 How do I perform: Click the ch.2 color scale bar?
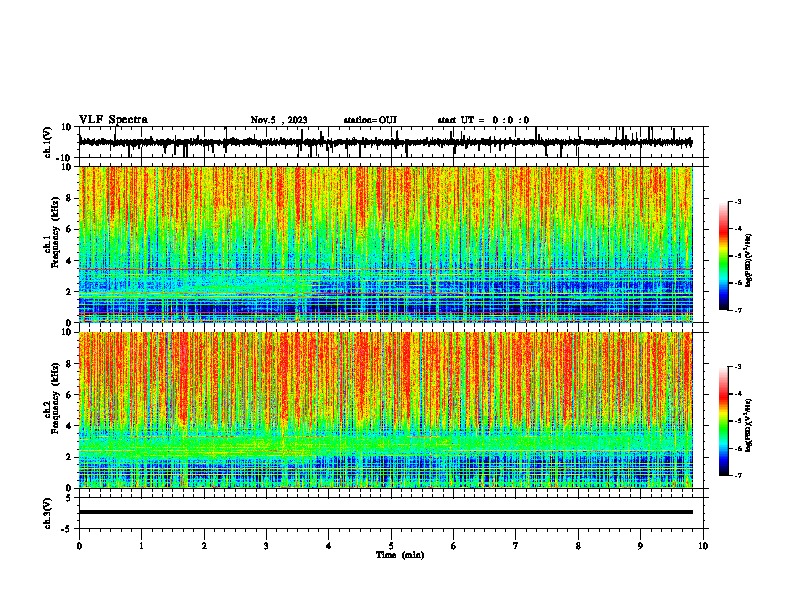coord(724,421)
